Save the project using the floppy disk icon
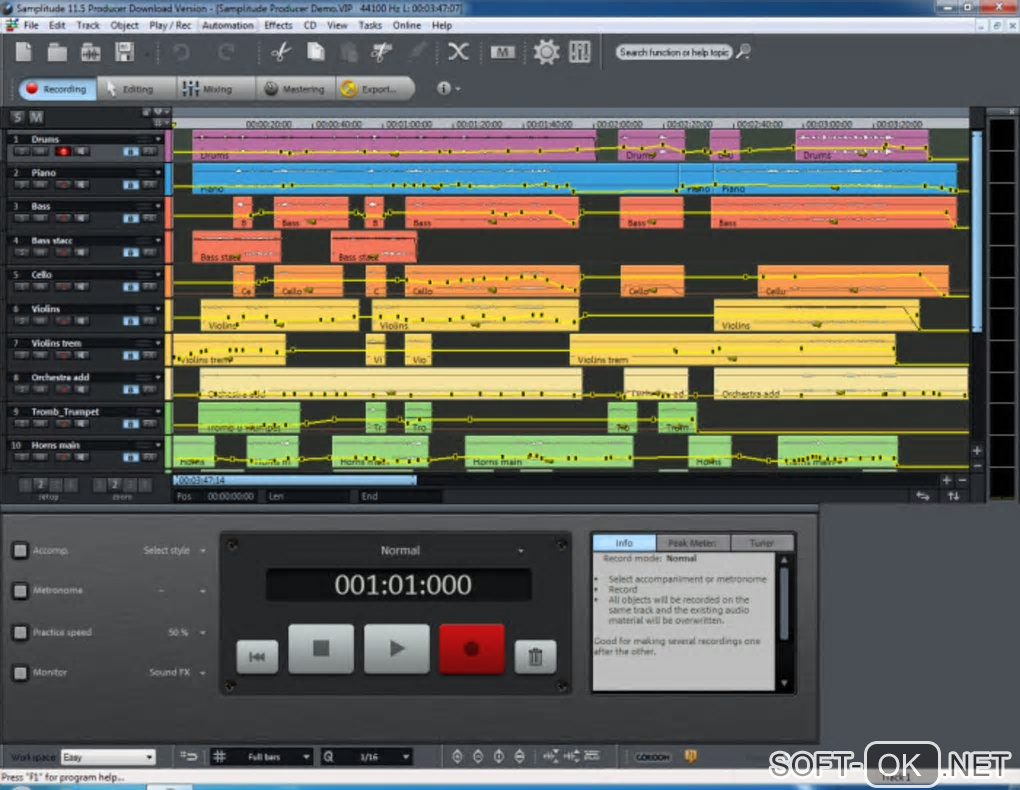The image size is (1020, 790). 124,51
